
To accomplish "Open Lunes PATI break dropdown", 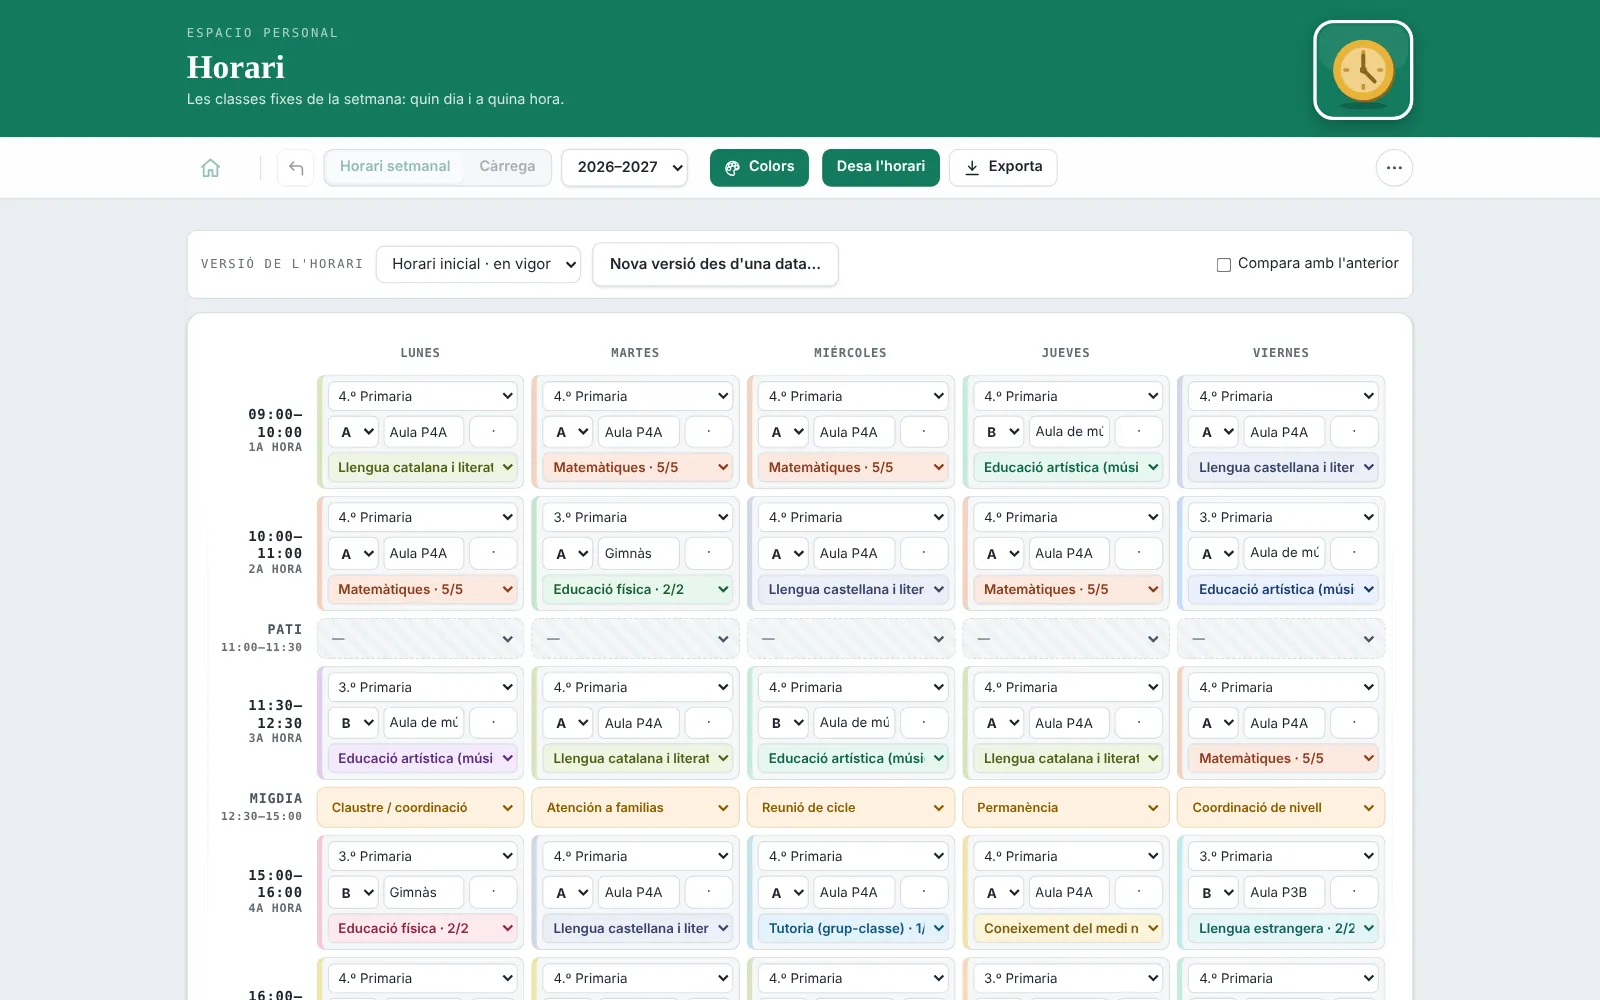I will point(420,638).
